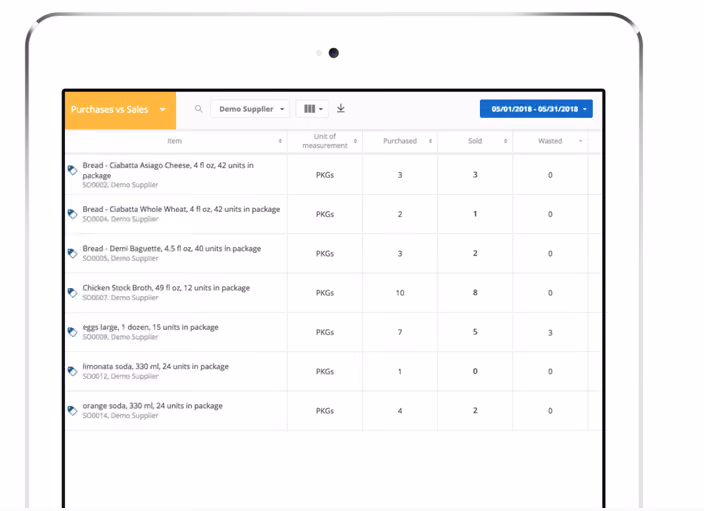Click tag icon for orange soda row
The width and height of the screenshot is (704, 511).
click(72, 410)
